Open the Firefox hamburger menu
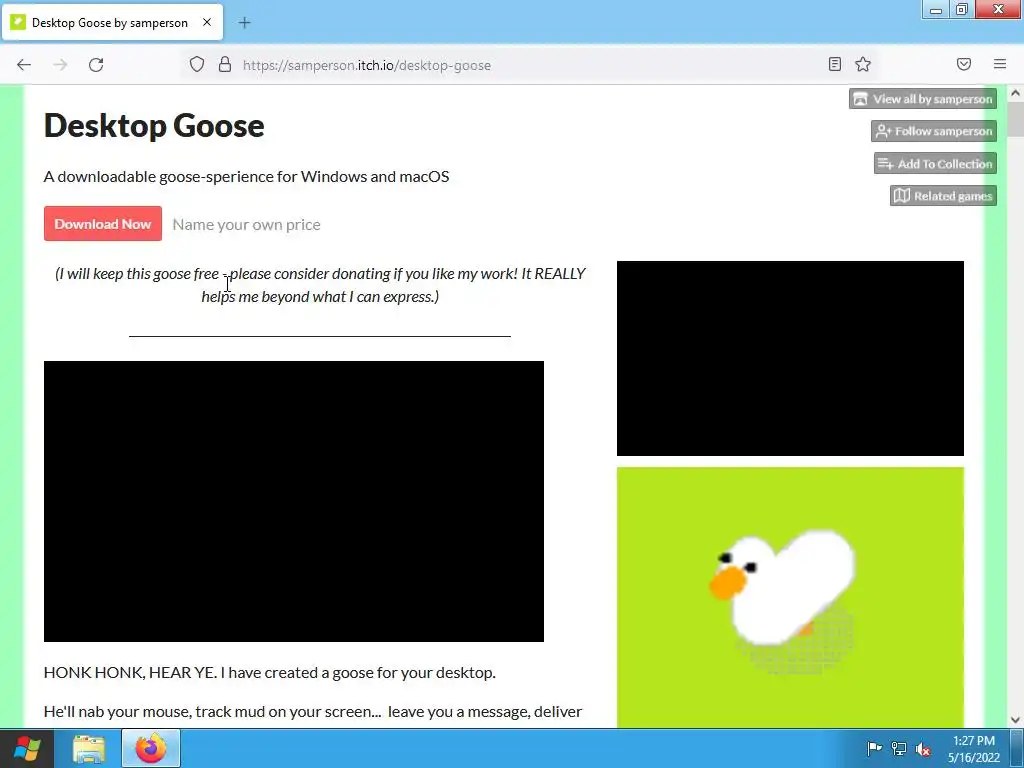Screen dimensions: 1024x768 coord(1000,64)
